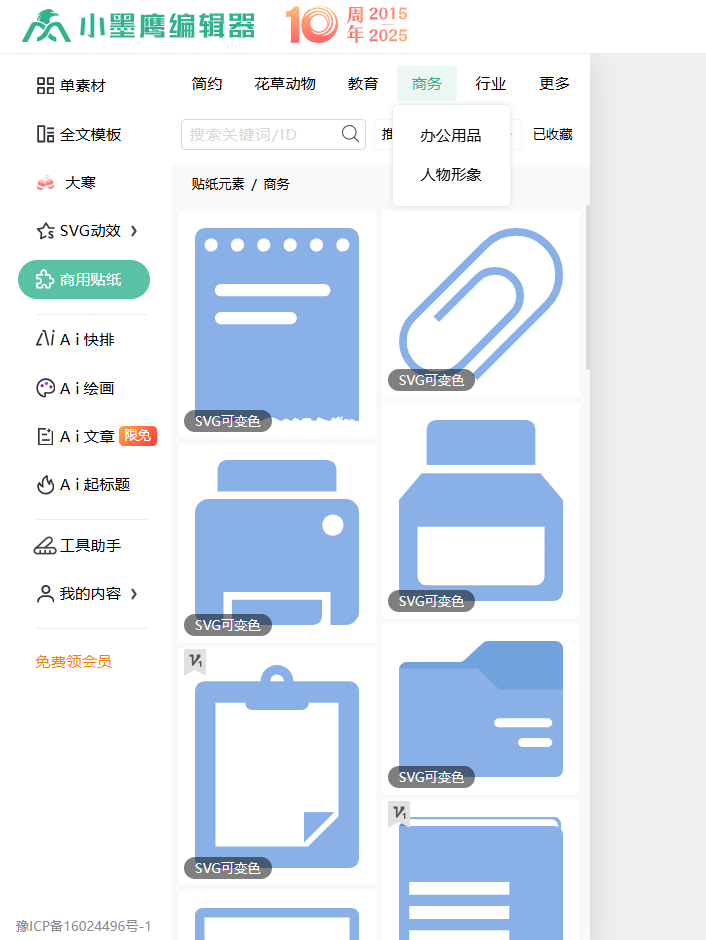Click the 限免 badge beside Ai文章
The width and height of the screenshot is (706, 940).
[x=138, y=436]
